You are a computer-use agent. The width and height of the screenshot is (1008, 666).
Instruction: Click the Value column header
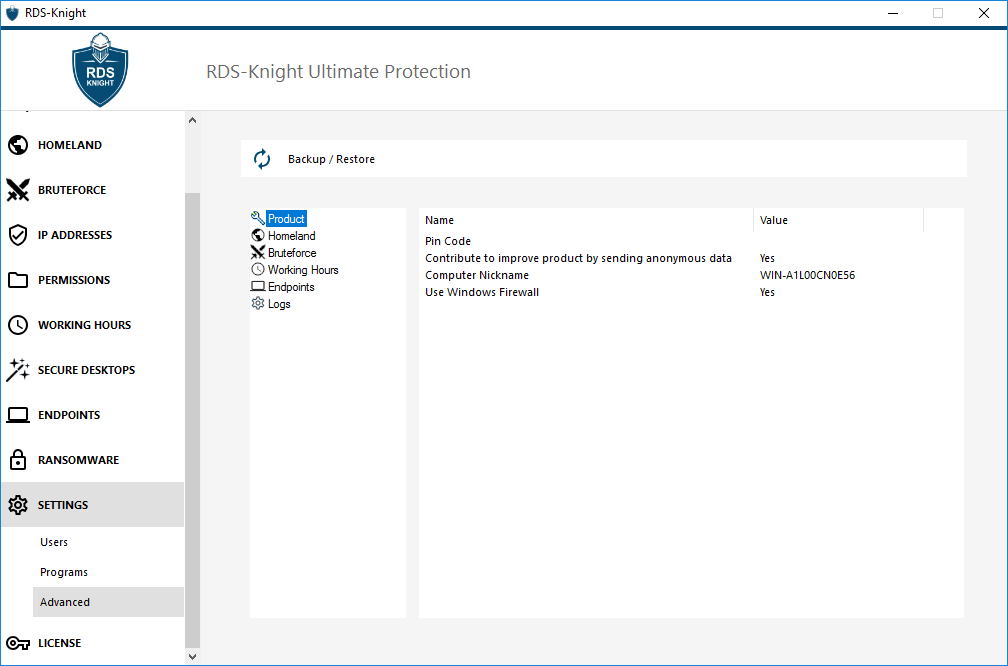(774, 220)
